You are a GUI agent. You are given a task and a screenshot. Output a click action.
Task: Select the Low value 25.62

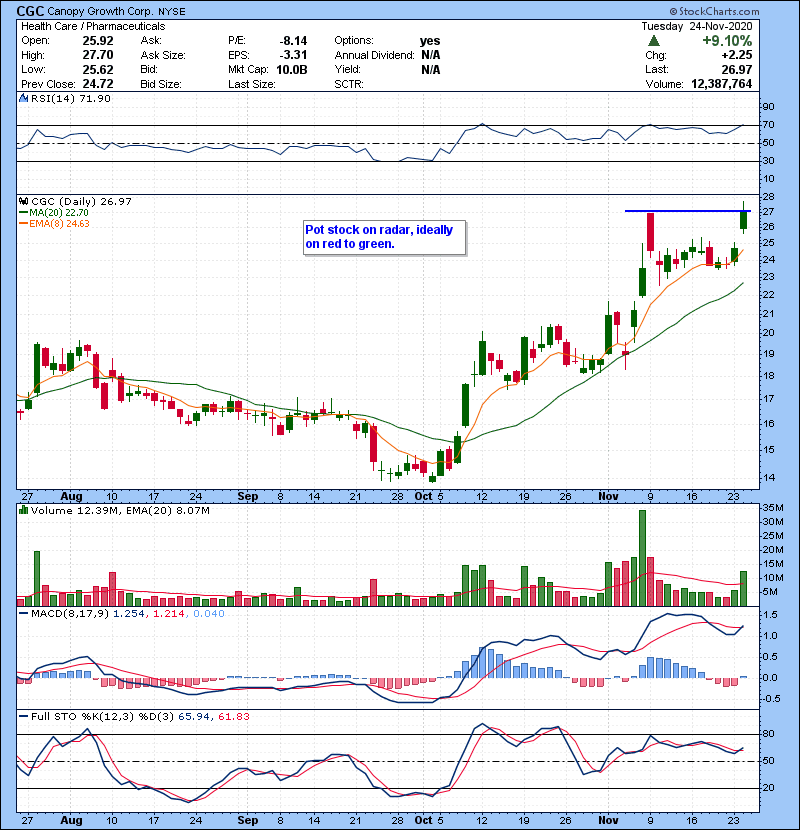coord(98,69)
